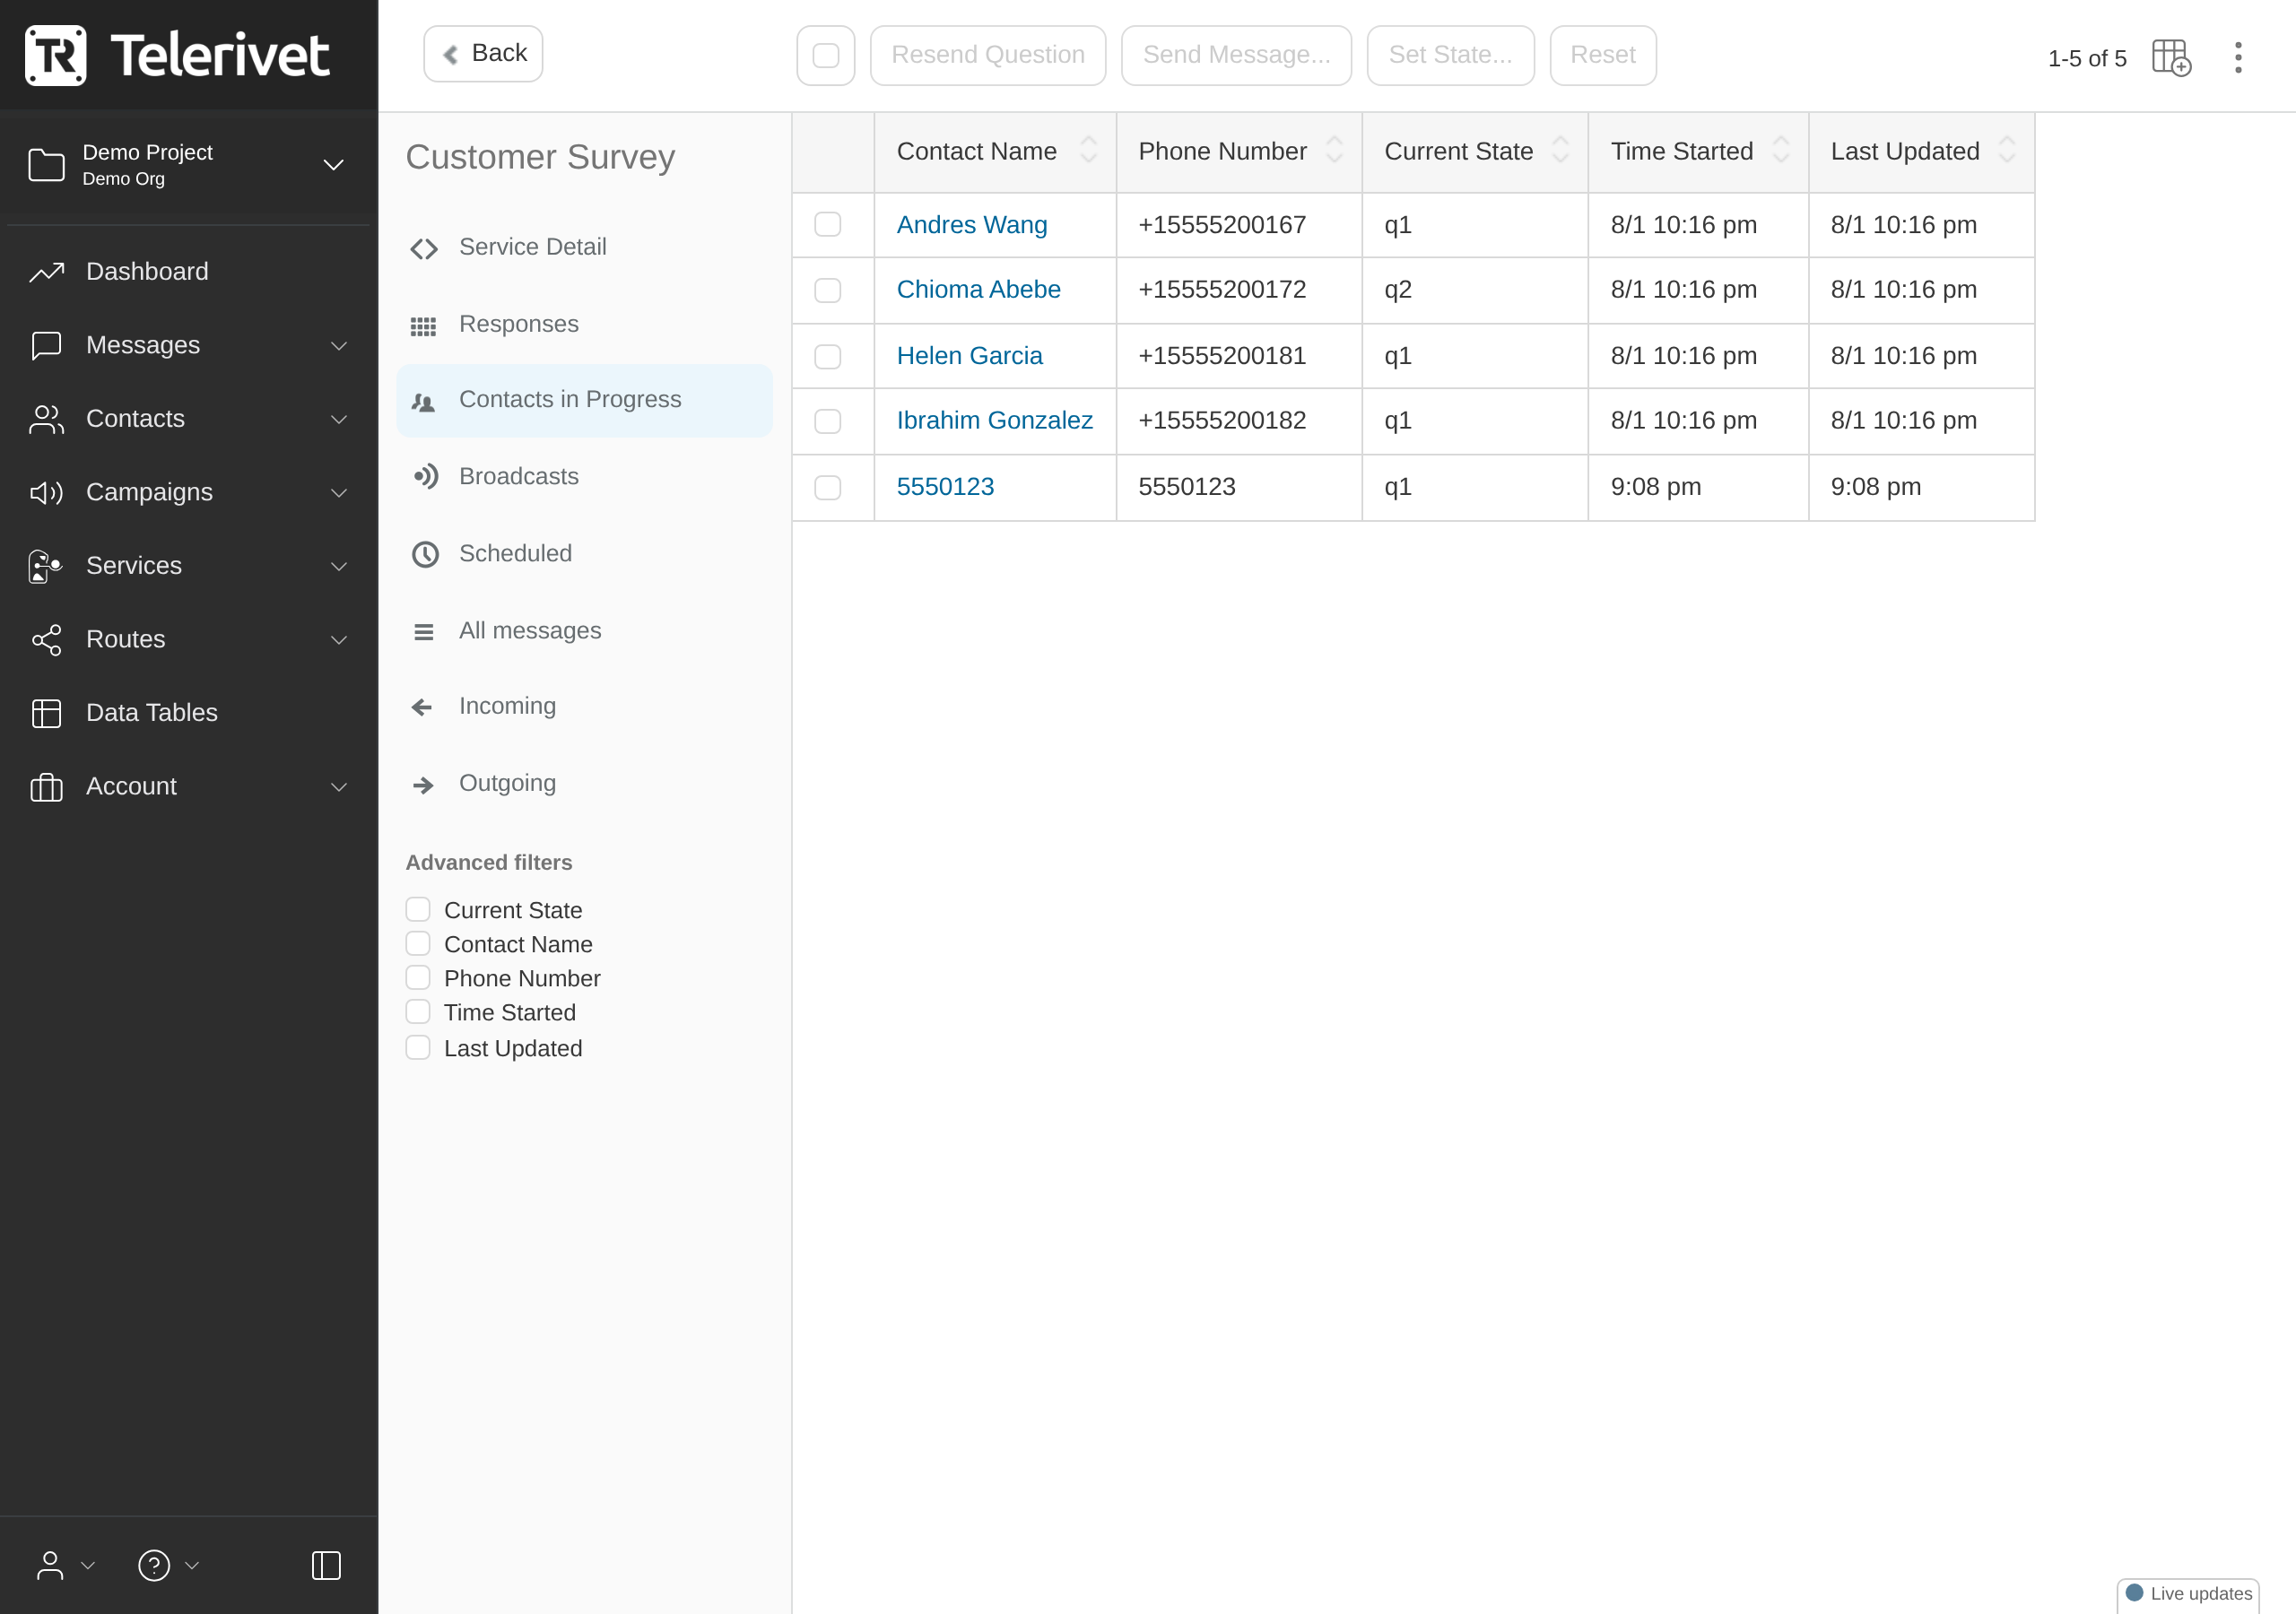Select the Andres Wang row checkbox
2296x1614 pixels.
point(828,224)
